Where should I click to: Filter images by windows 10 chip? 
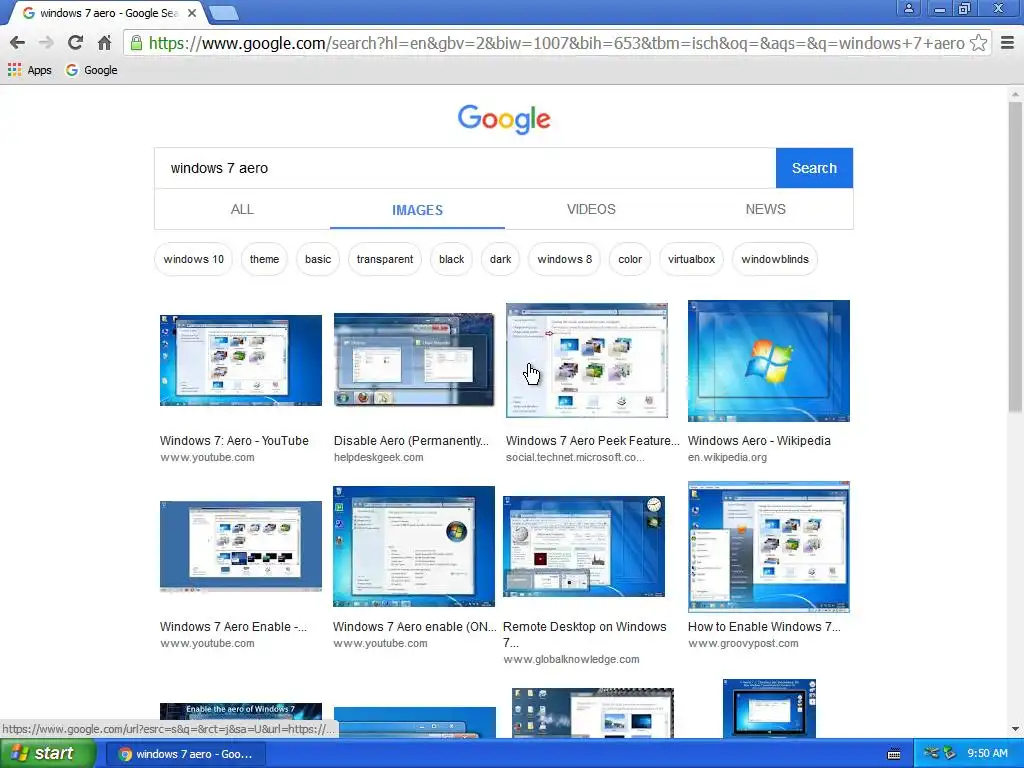(x=193, y=259)
